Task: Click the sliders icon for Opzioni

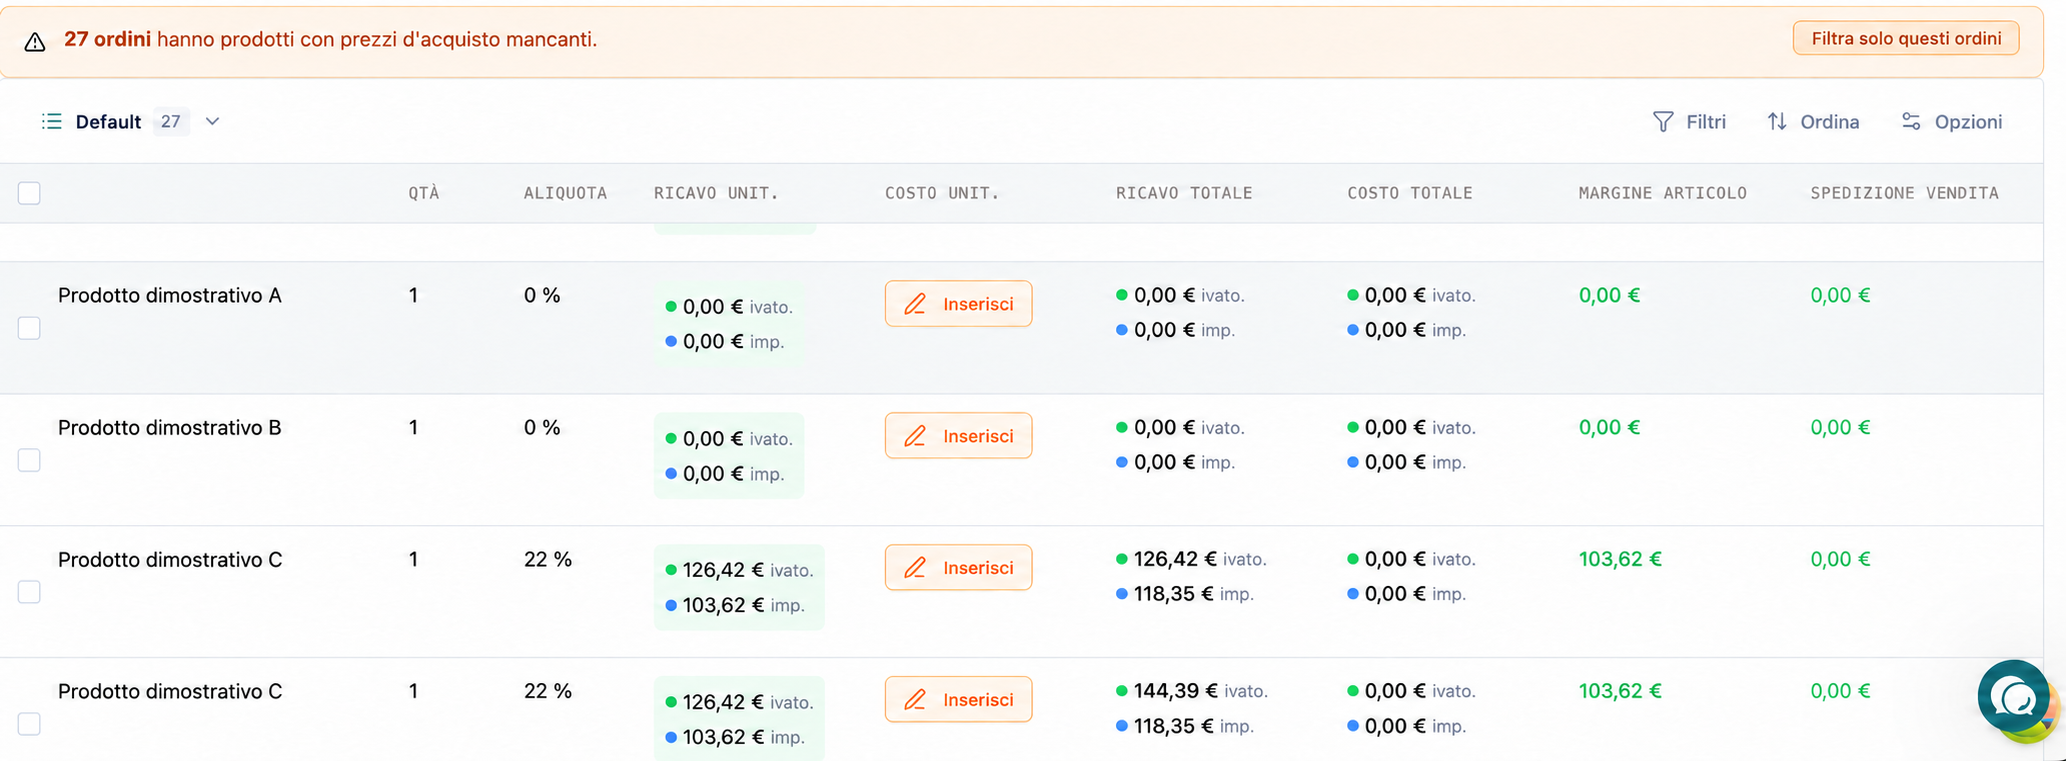Action: (x=1911, y=122)
